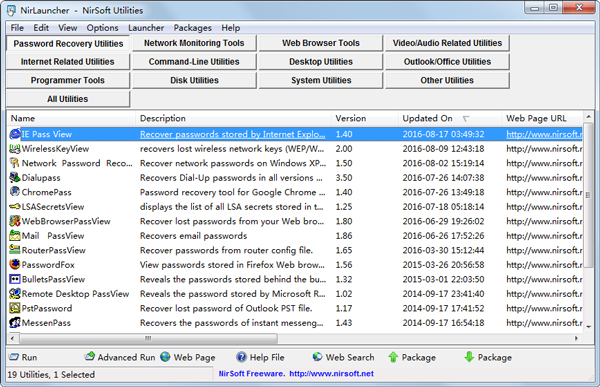The width and height of the screenshot is (600, 387).
Task: Click the BulletsPassView icon
Action: click(15, 279)
